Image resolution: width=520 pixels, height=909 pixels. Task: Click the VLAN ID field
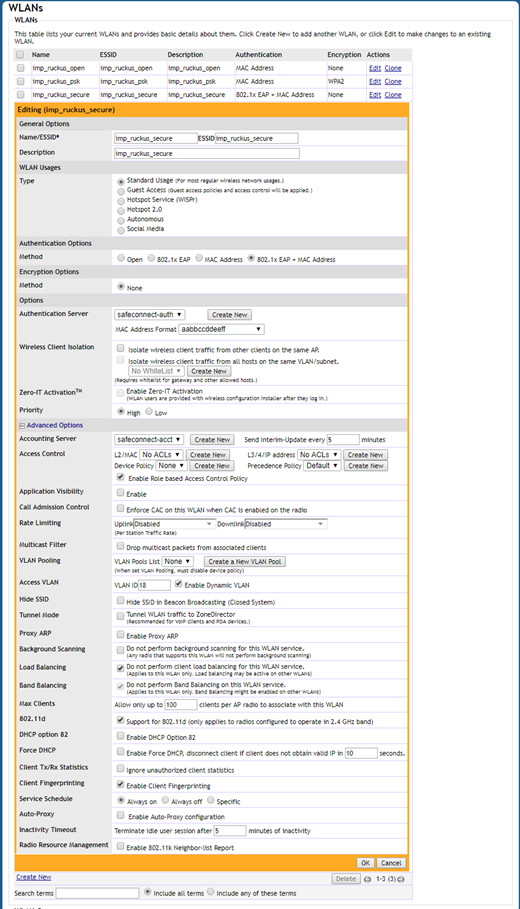(154, 586)
